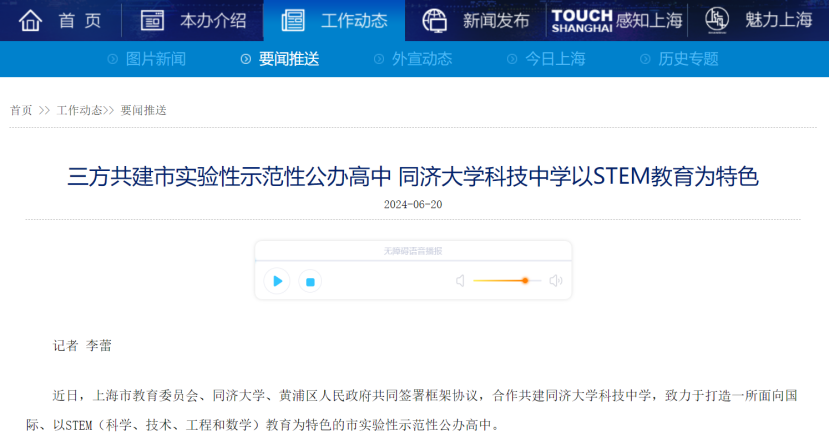Open the 新闻发布 menu item
Viewport: 830px width, 443px height.
[x=496, y=21]
